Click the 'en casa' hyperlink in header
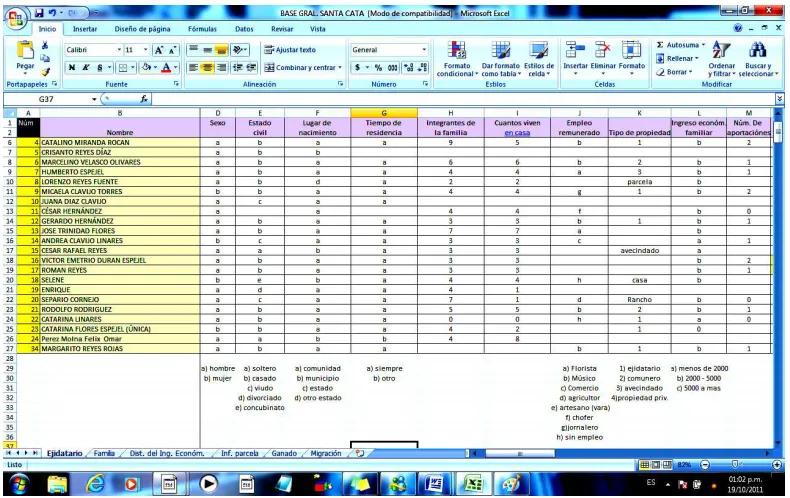 click(517, 133)
